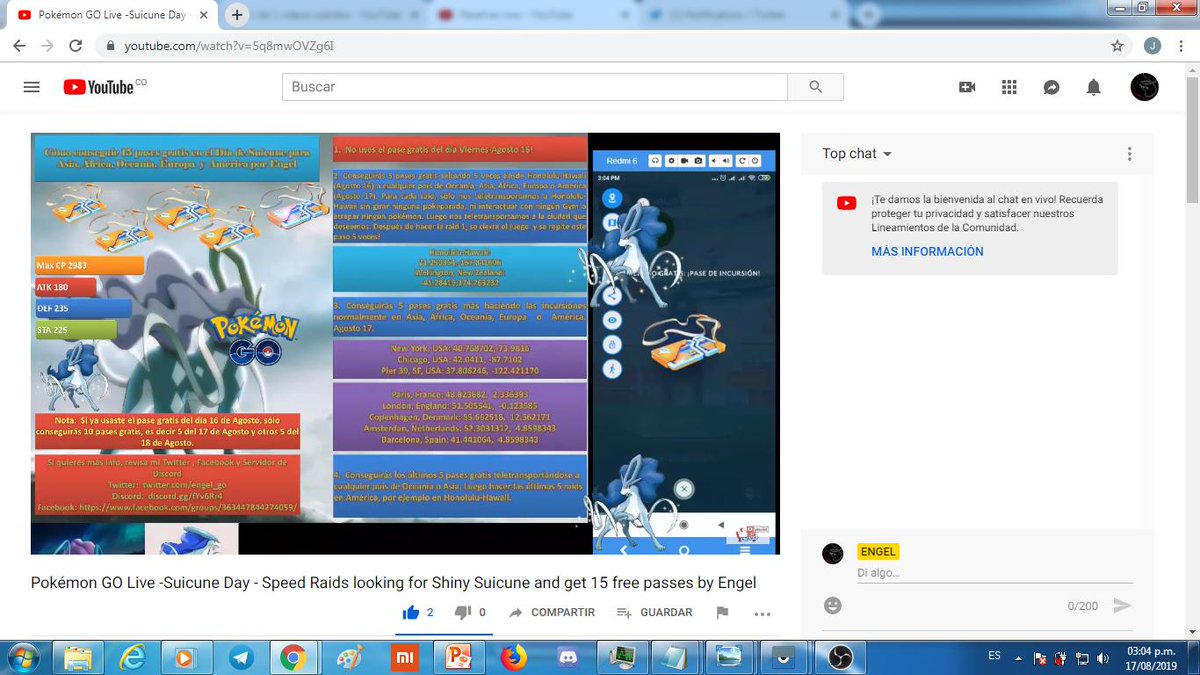Go back in browser history
The height and width of the screenshot is (675, 1200).
(19, 46)
